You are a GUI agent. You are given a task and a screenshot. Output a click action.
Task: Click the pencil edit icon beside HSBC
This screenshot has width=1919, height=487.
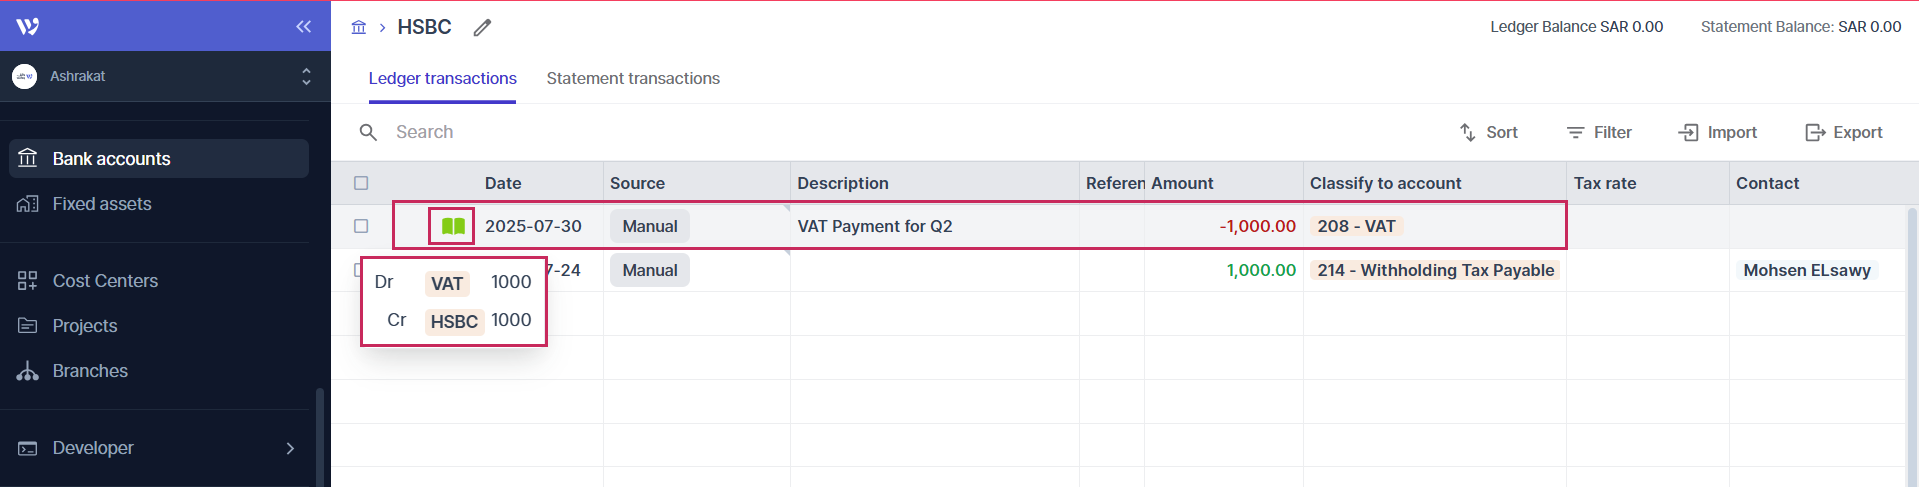[x=483, y=28]
